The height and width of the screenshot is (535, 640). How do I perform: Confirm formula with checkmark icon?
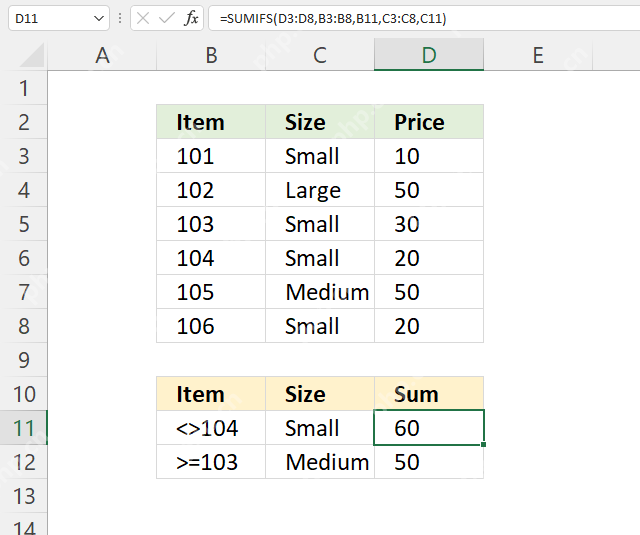pyautogui.click(x=167, y=18)
